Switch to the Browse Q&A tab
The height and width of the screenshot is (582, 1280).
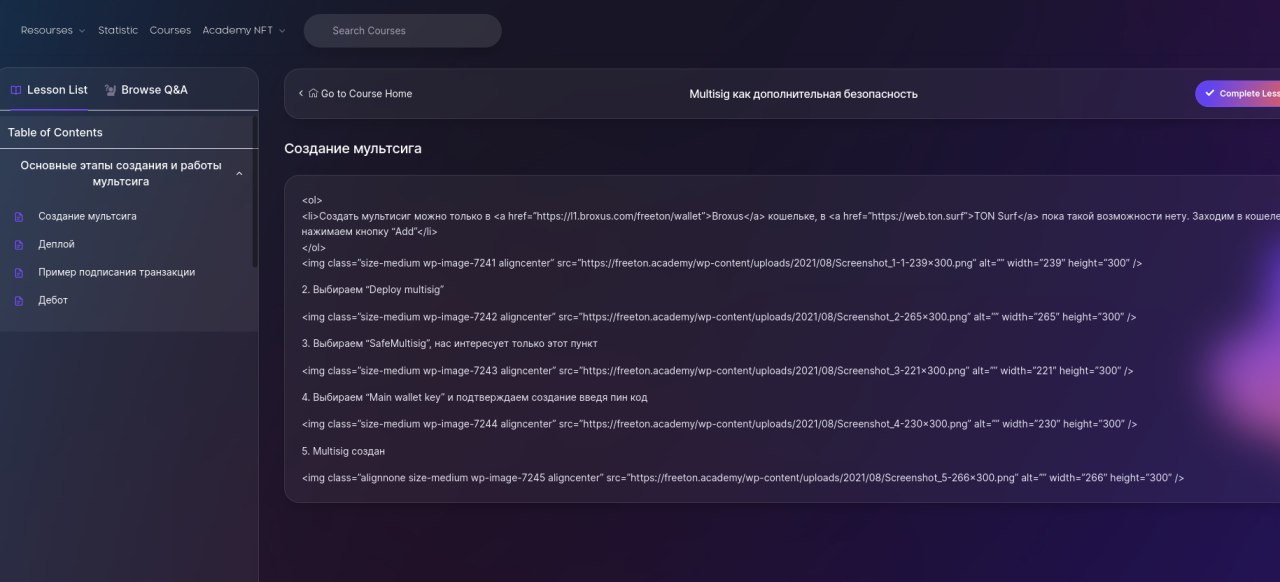pos(153,90)
